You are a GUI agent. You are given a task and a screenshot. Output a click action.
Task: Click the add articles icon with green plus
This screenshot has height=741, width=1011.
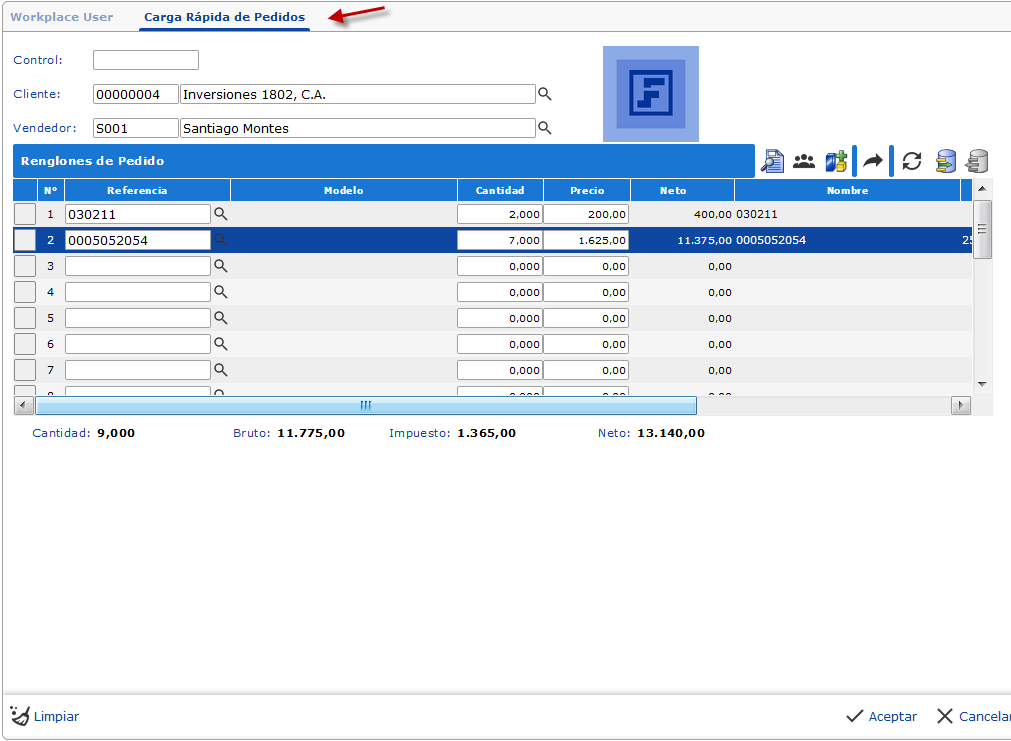coord(836,161)
